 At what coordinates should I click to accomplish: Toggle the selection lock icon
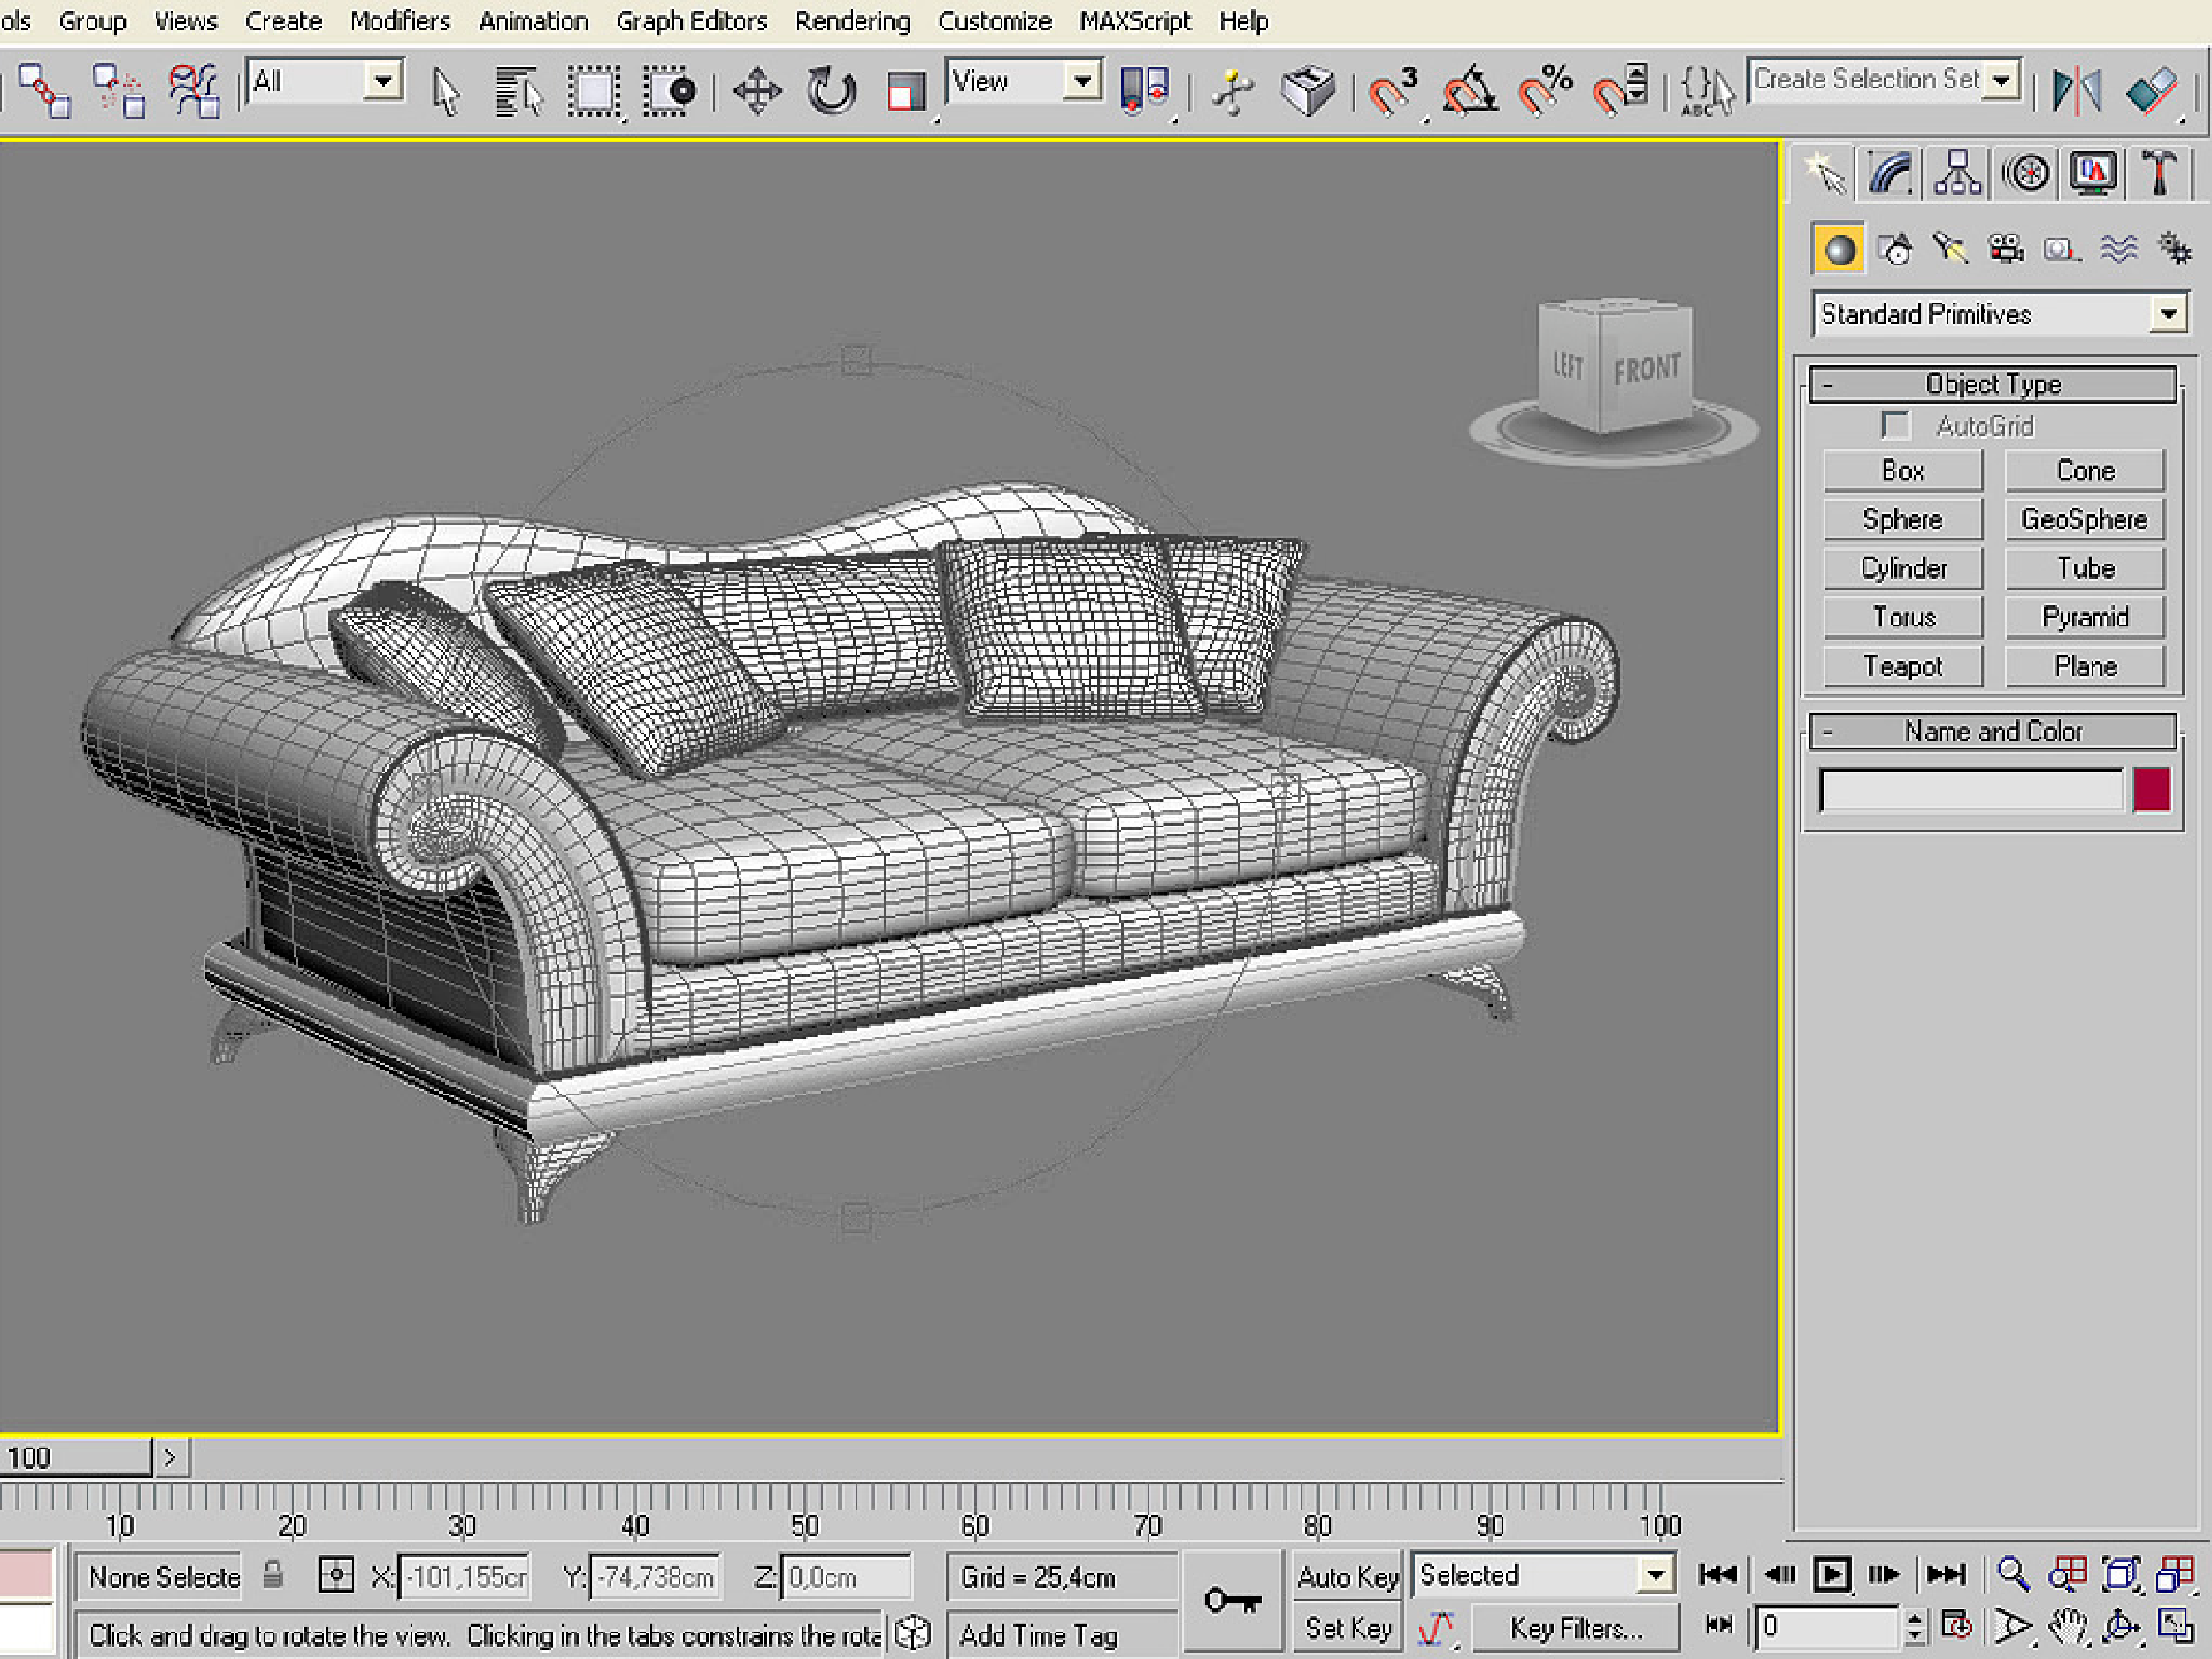click(272, 1575)
